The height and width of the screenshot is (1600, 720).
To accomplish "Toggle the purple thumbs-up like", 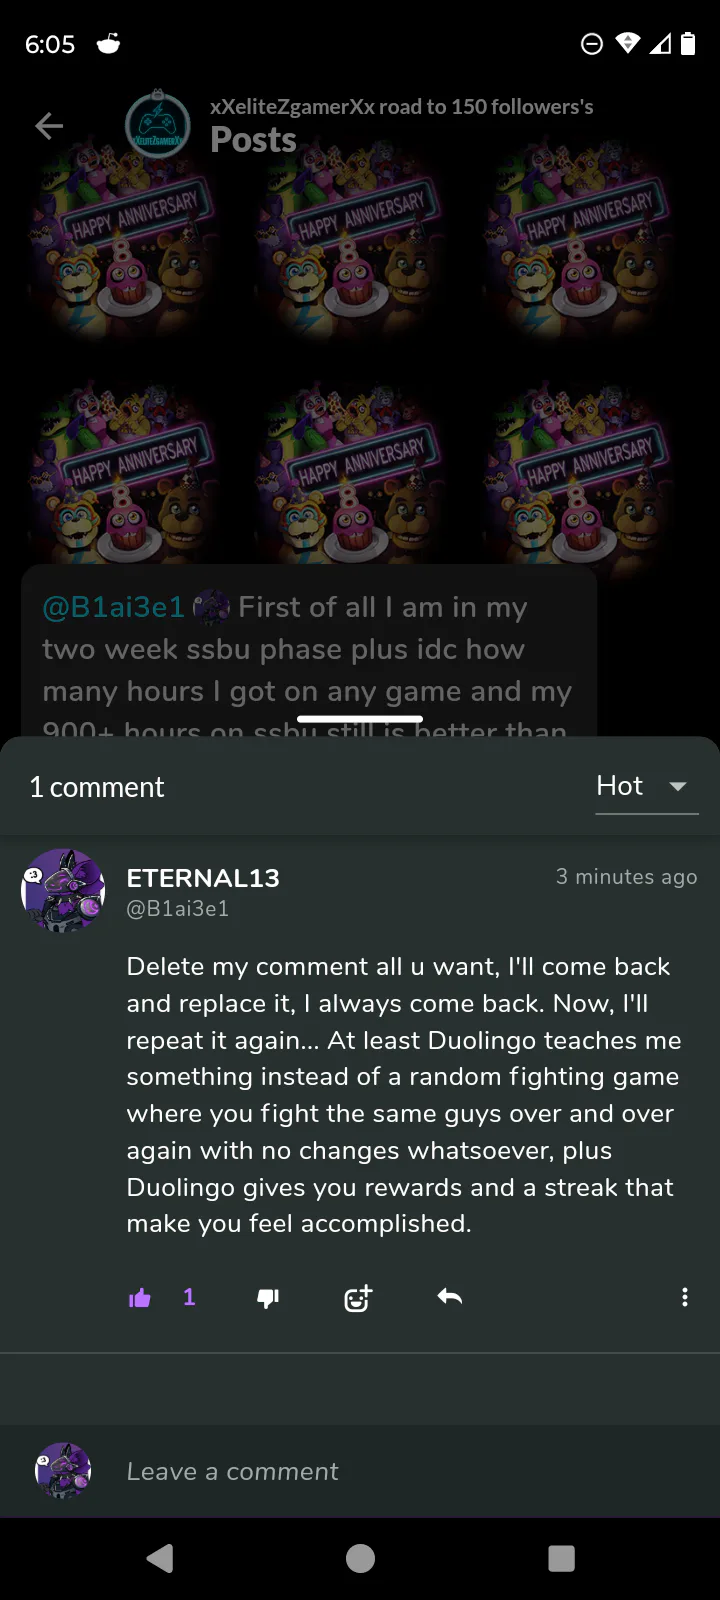I will tap(140, 1298).
